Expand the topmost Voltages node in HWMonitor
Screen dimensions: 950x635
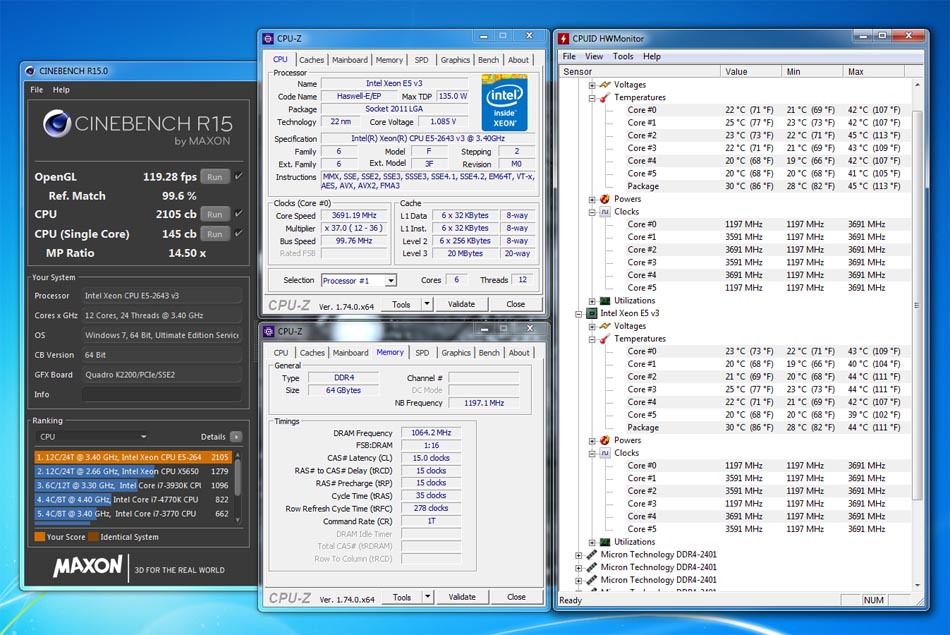point(592,85)
